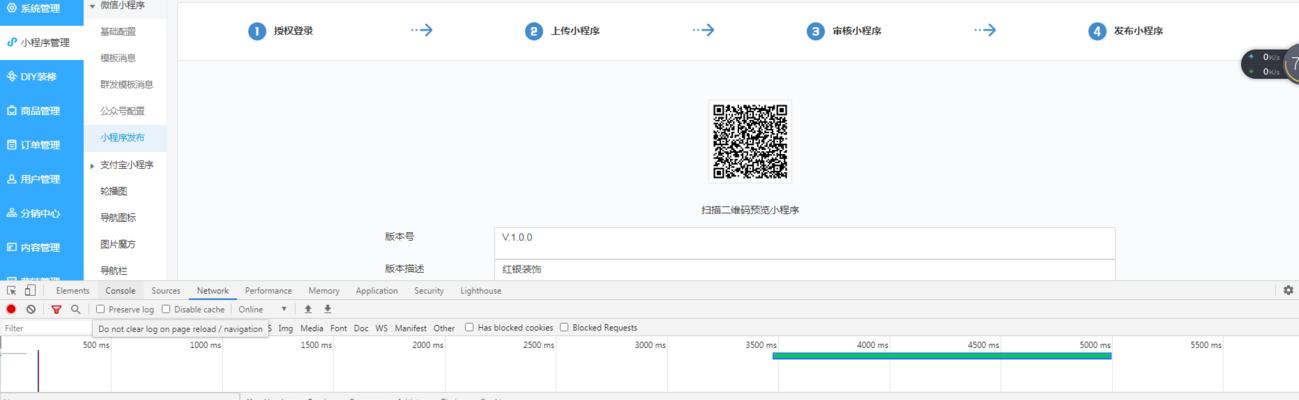Open 公众号配置 in the submenu
Screen dimensions: 1299x400
pyautogui.click(x=122, y=111)
